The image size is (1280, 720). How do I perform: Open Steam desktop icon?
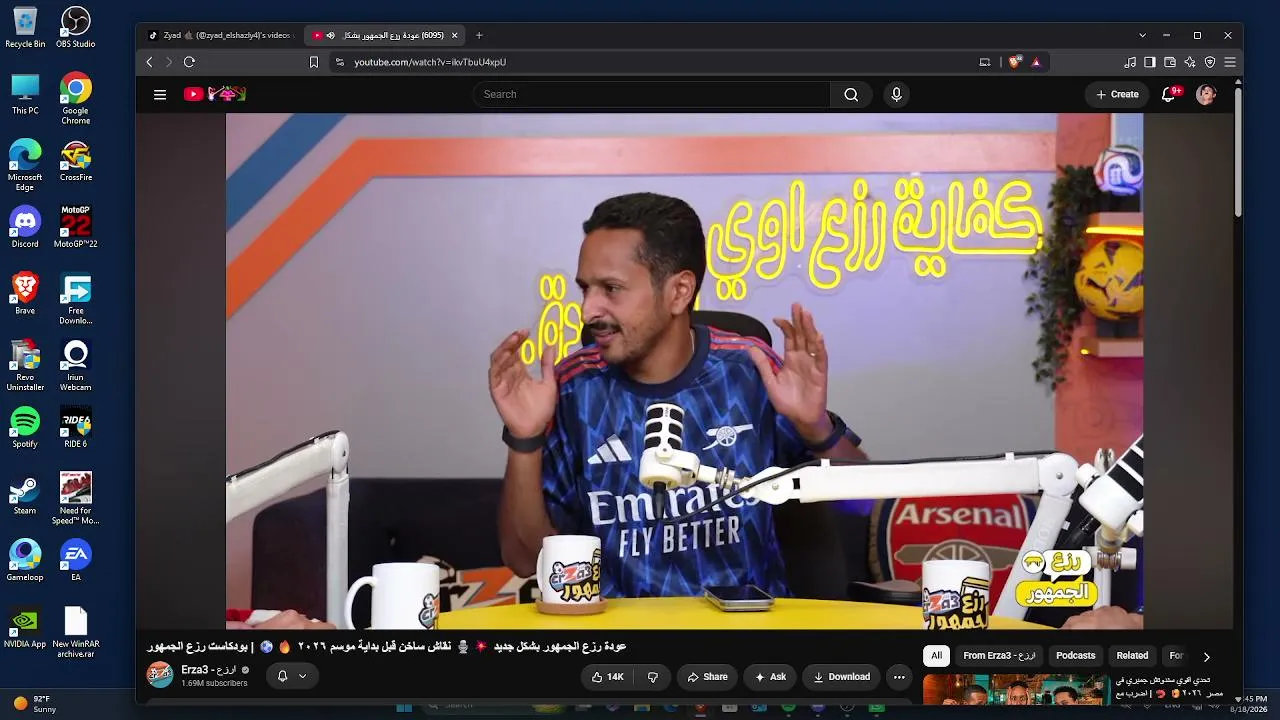pos(25,495)
